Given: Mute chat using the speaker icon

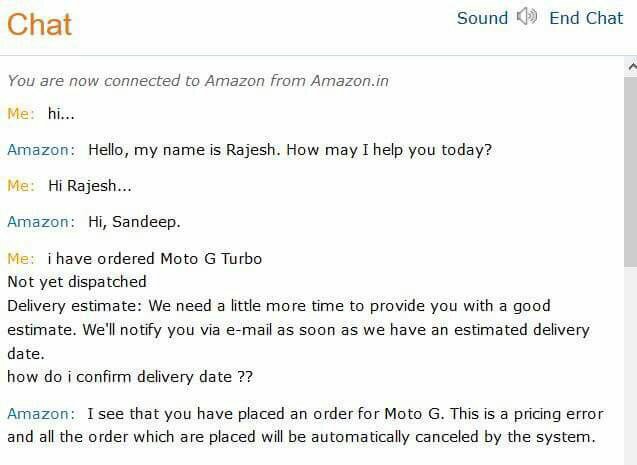Looking at the screenshot, I should [x=527, y=17].
